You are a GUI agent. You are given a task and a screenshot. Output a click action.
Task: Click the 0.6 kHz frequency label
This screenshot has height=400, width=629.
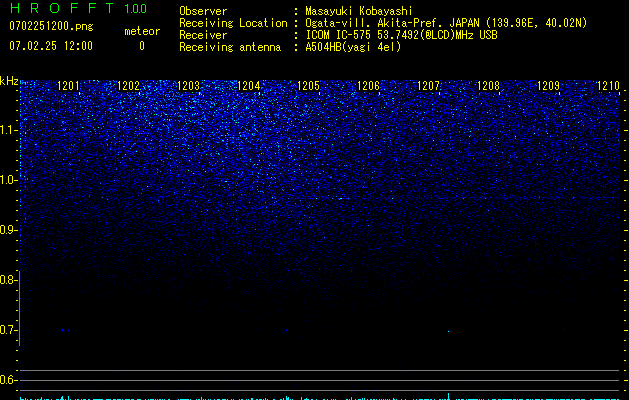tap(7, 380)
